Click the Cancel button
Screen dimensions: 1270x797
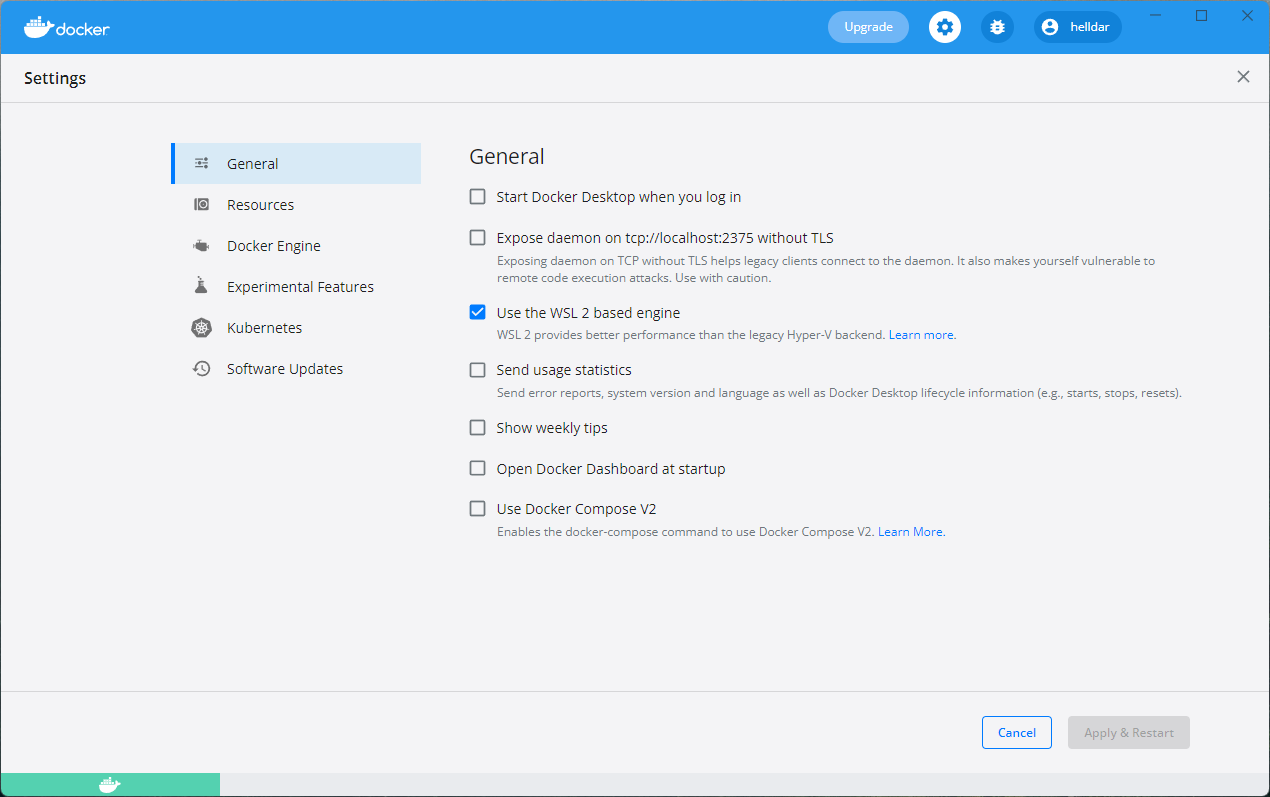1016,733
